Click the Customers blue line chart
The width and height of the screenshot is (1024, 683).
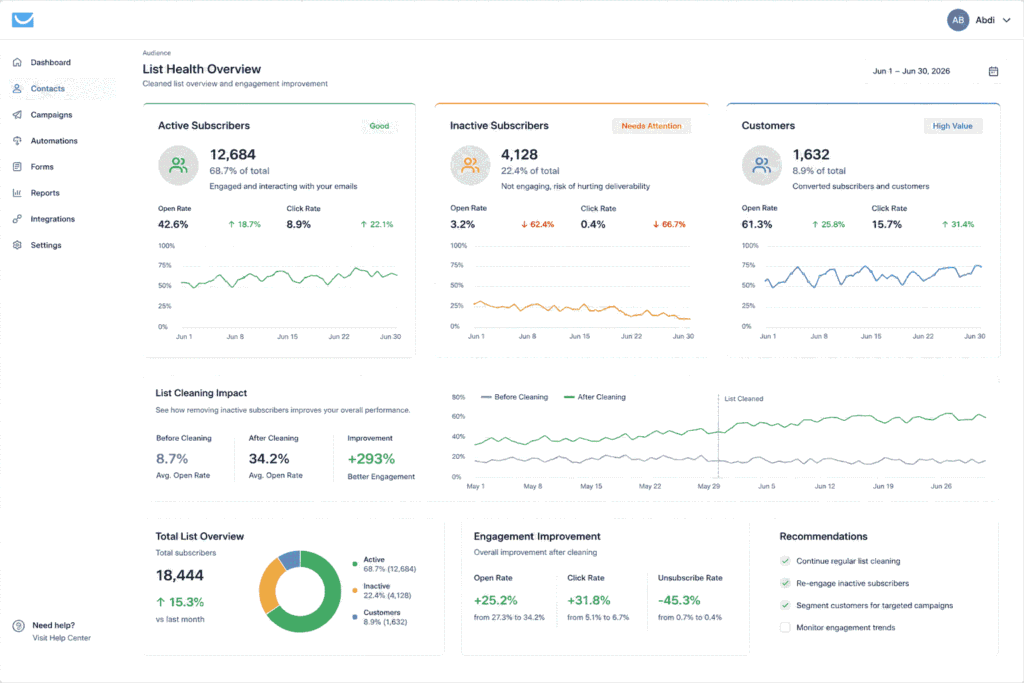pos(873,276)
